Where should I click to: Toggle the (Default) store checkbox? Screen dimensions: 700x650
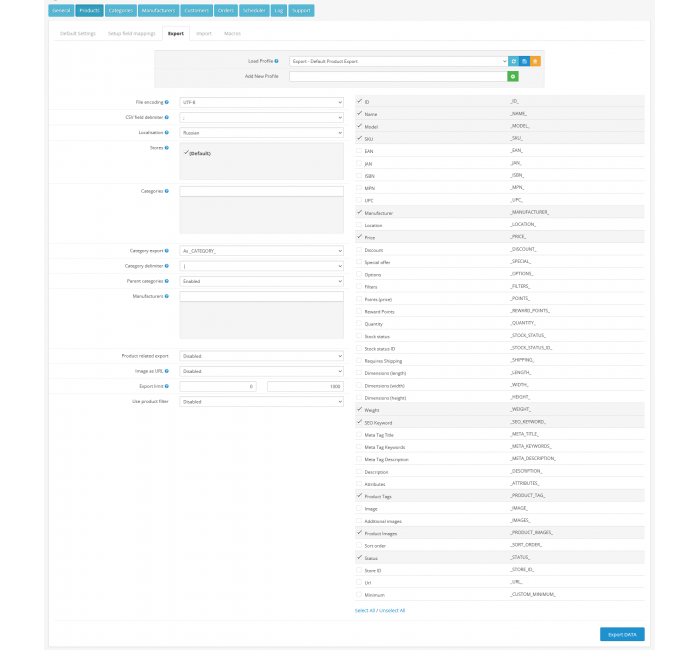point(186,153)
